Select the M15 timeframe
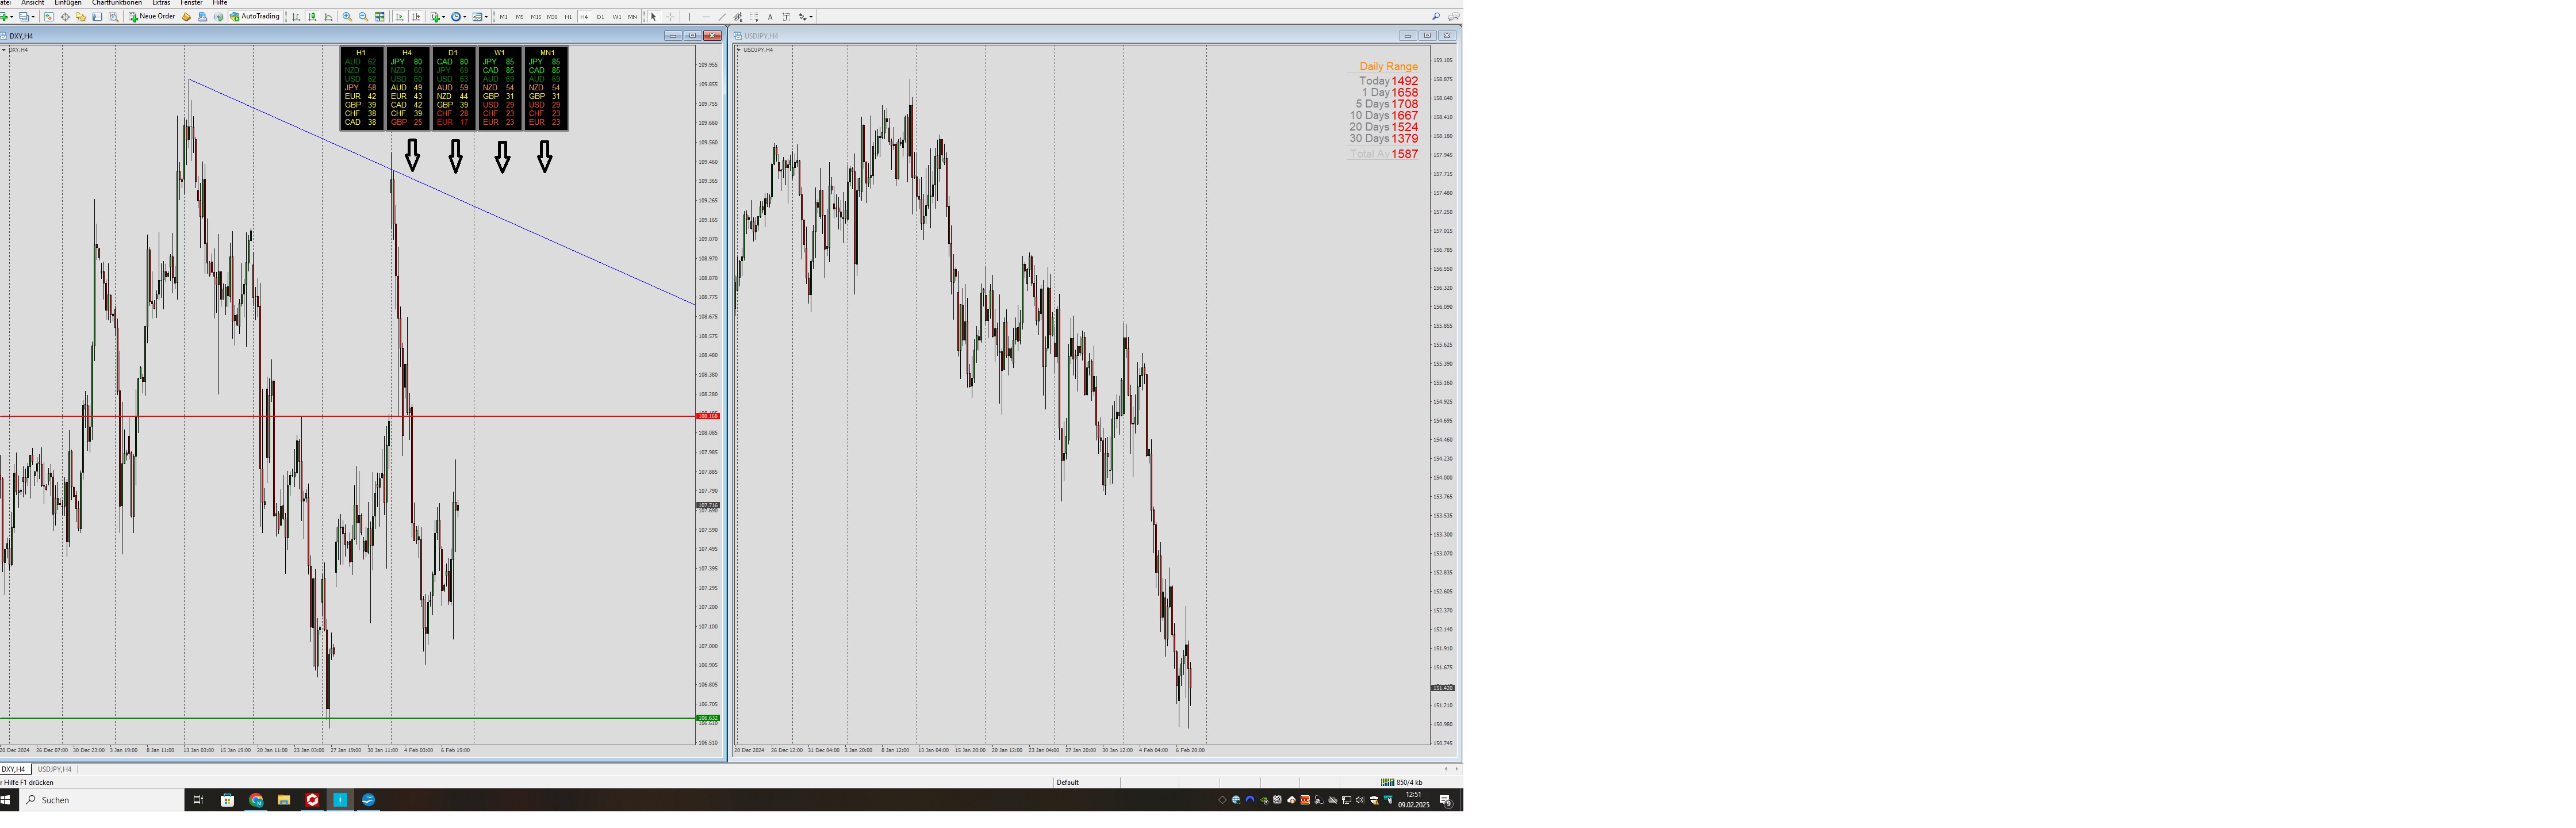The image size is (2576, 828). point(536,17)
